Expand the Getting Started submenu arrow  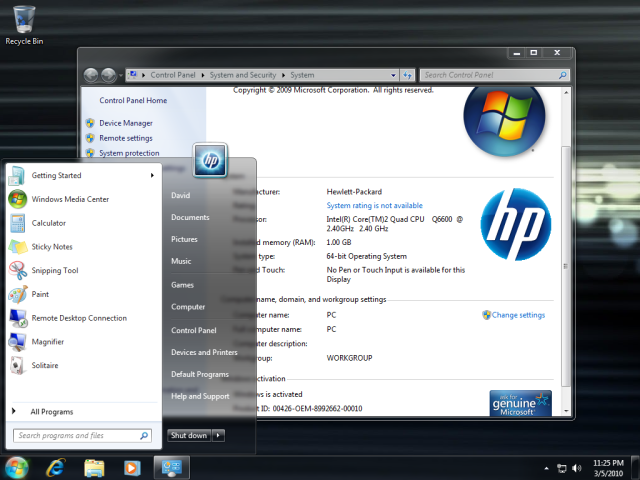(152, 176)
